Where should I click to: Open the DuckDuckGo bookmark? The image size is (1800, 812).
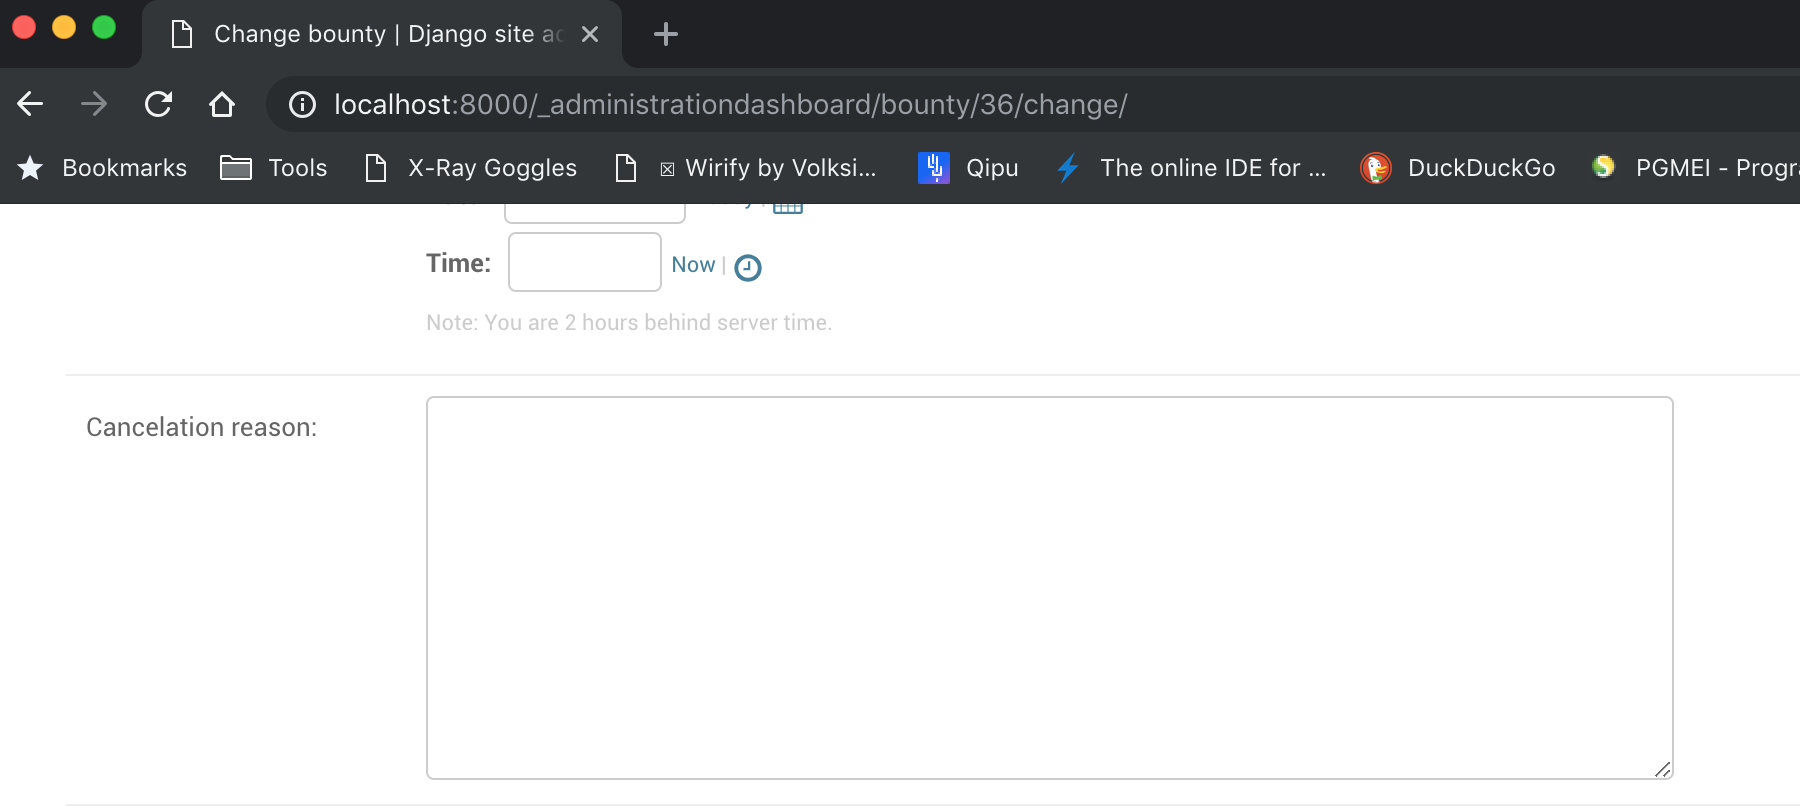coord(1458,168)
